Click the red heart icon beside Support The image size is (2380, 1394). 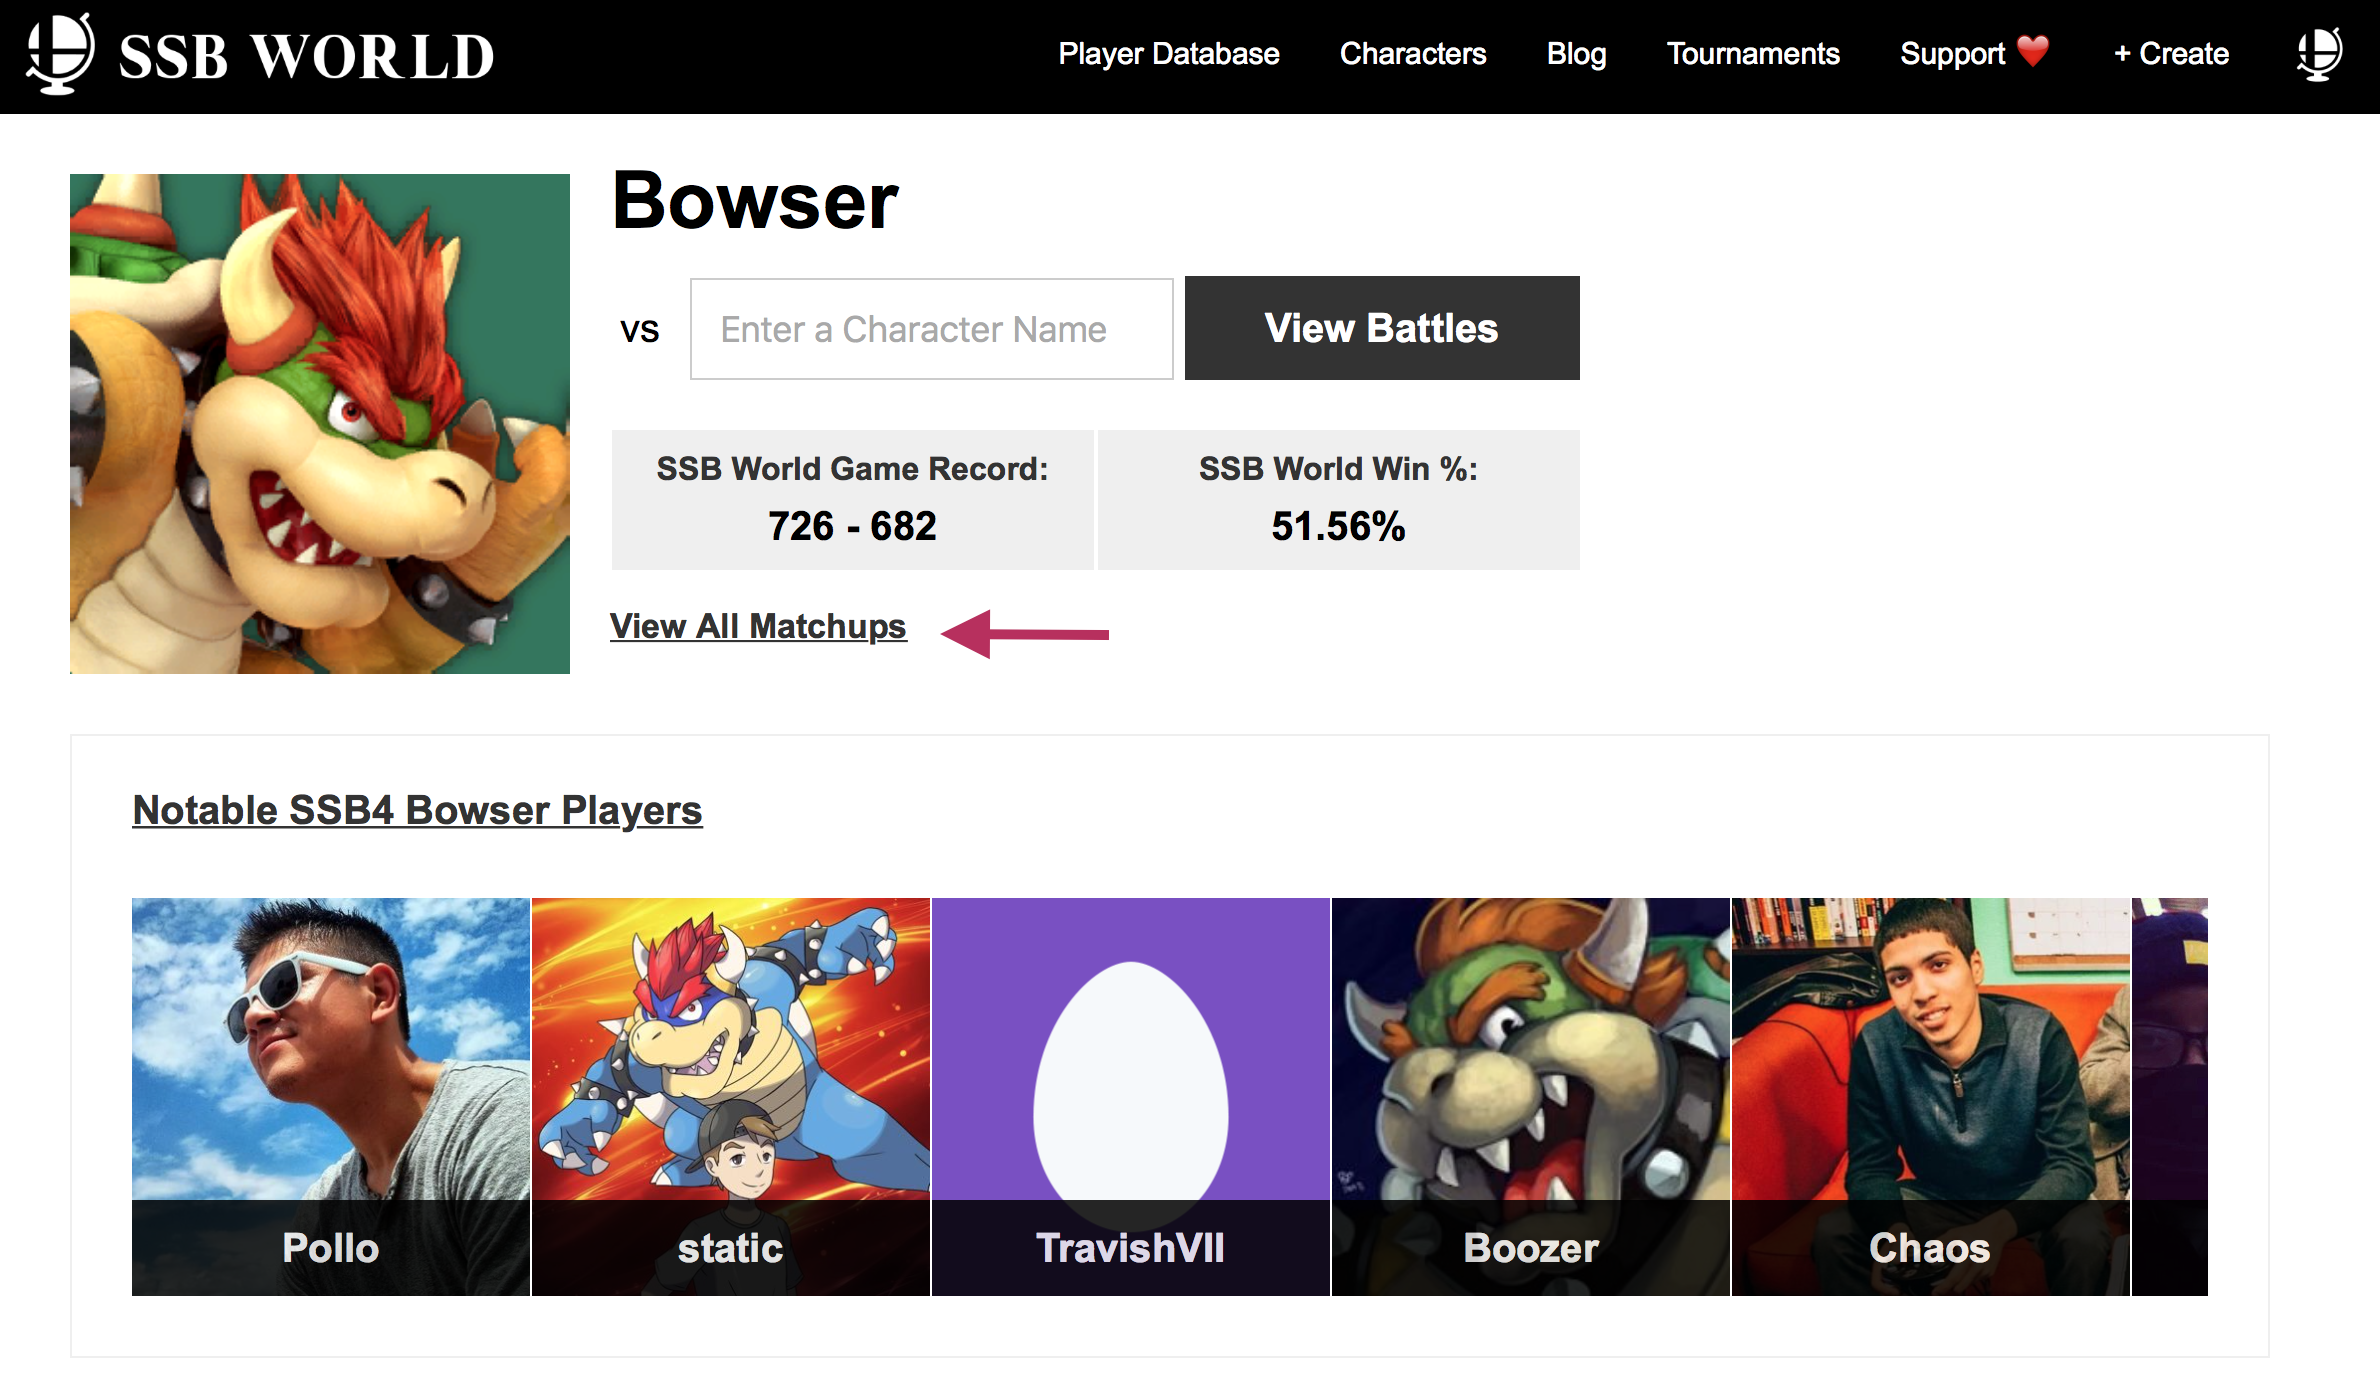point(2033,51)
